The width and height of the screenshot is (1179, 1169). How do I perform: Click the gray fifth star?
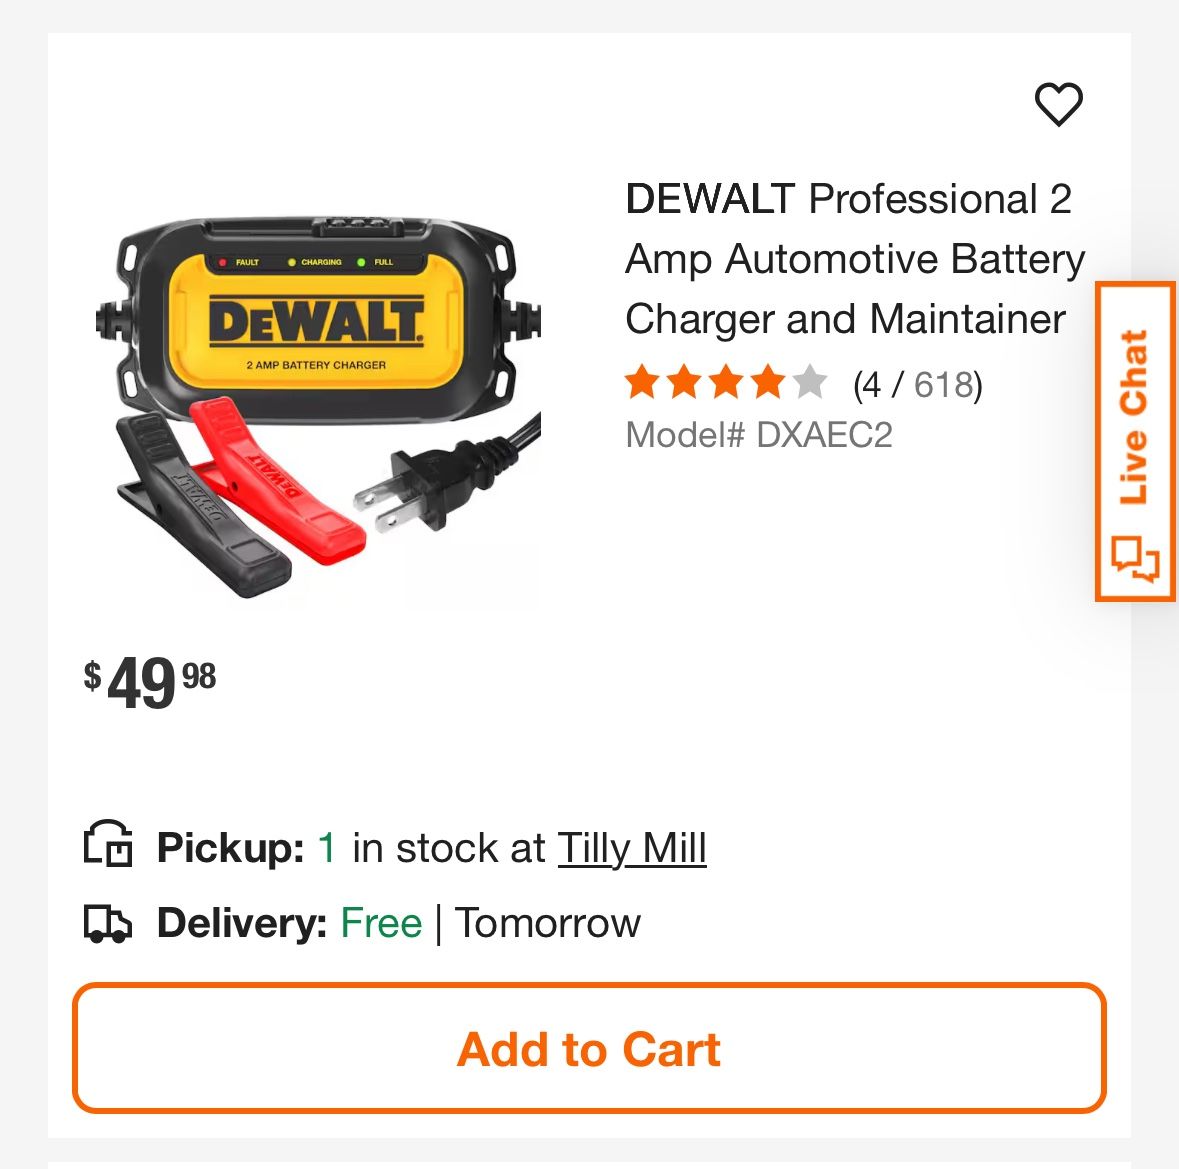810,382
